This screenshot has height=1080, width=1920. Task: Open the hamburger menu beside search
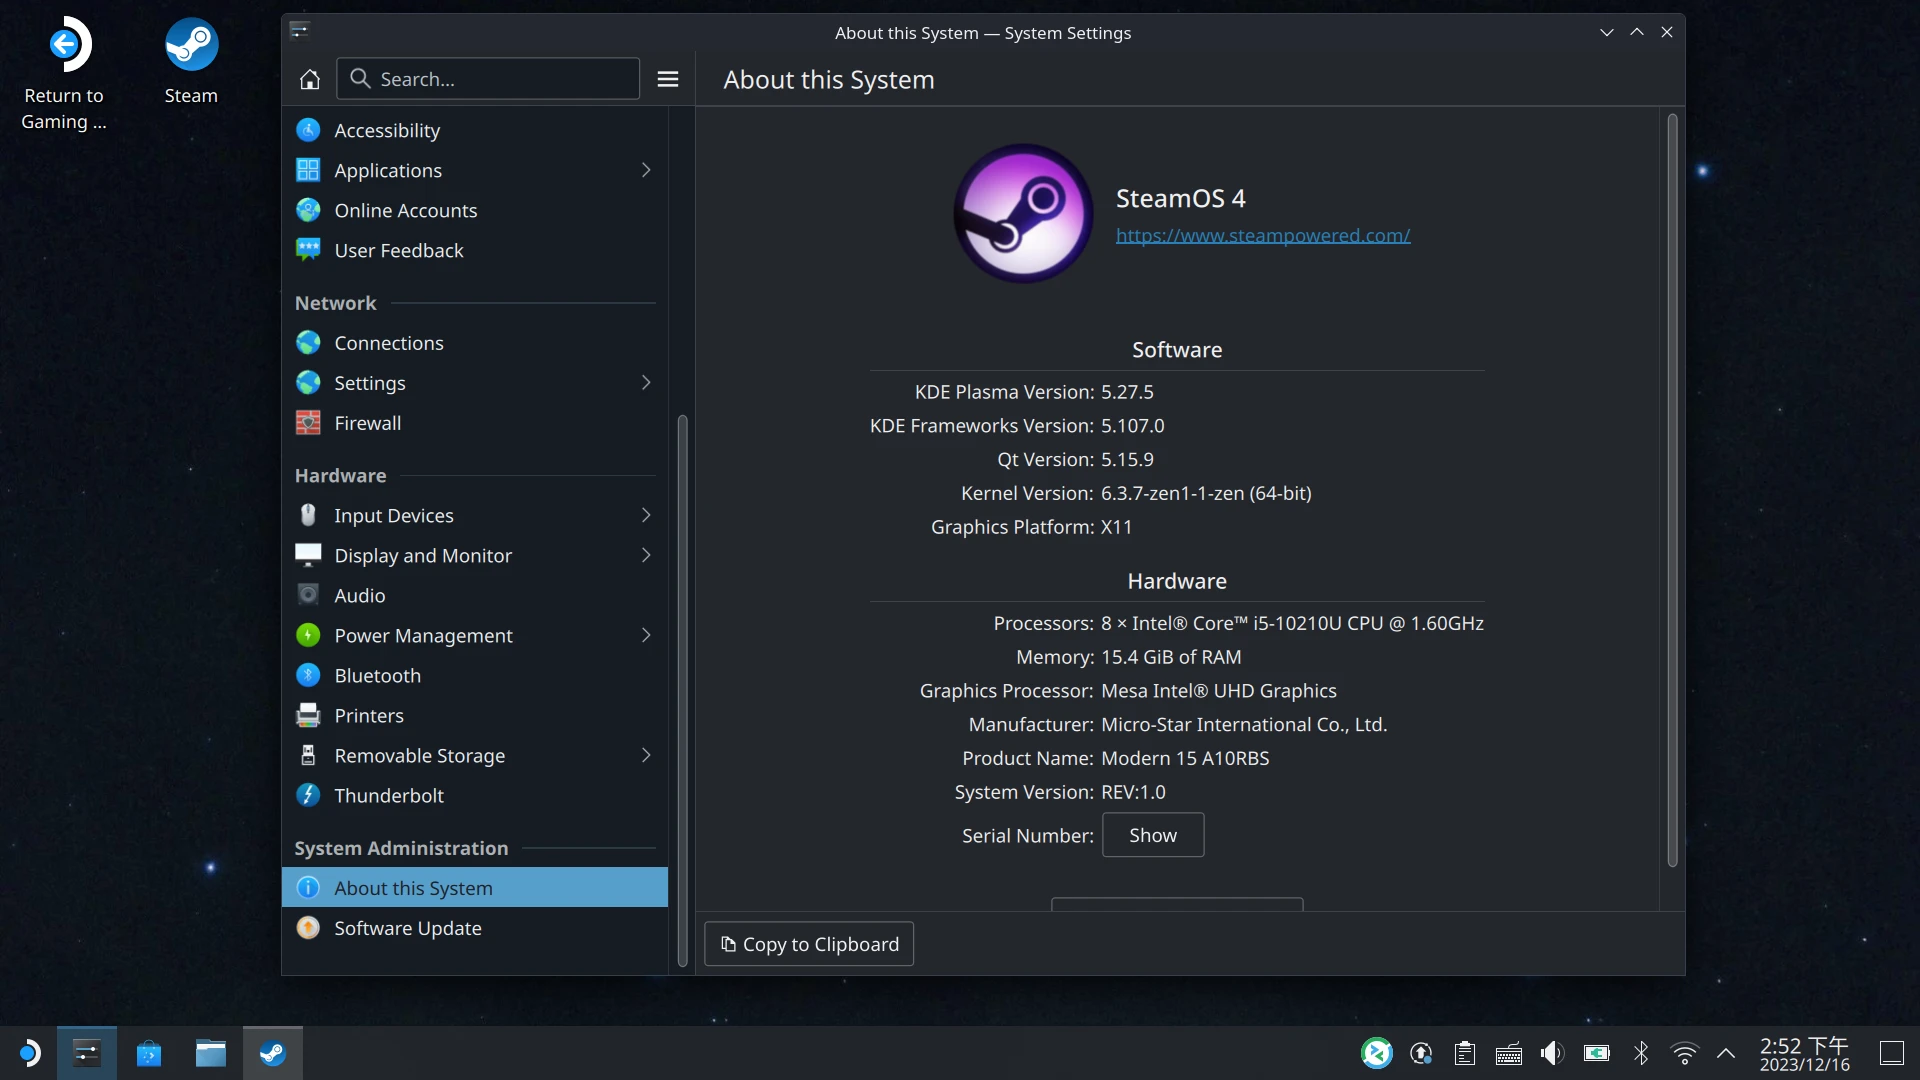(x=668, y=79)
